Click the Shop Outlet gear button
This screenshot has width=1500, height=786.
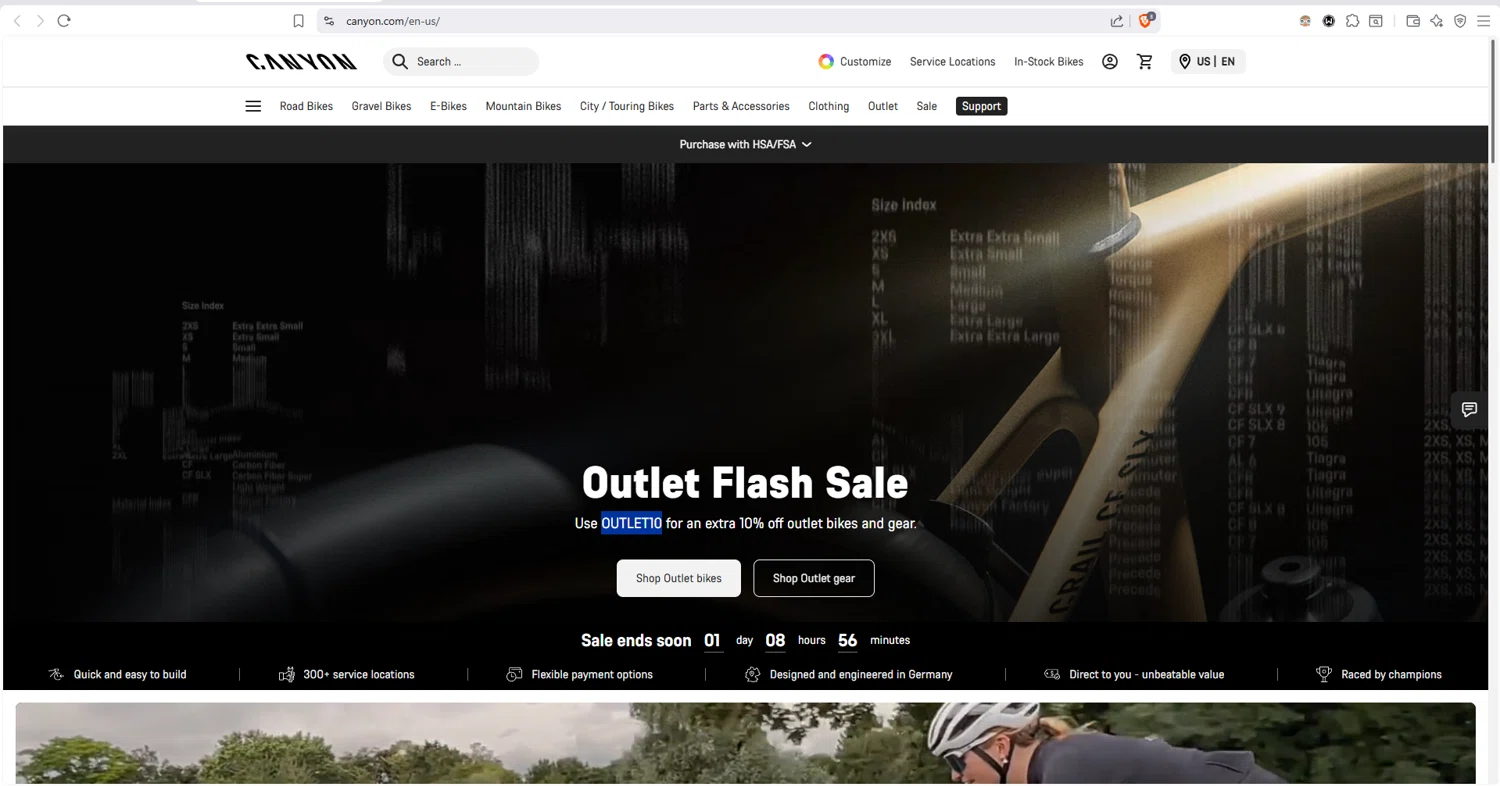pos(814,578)
